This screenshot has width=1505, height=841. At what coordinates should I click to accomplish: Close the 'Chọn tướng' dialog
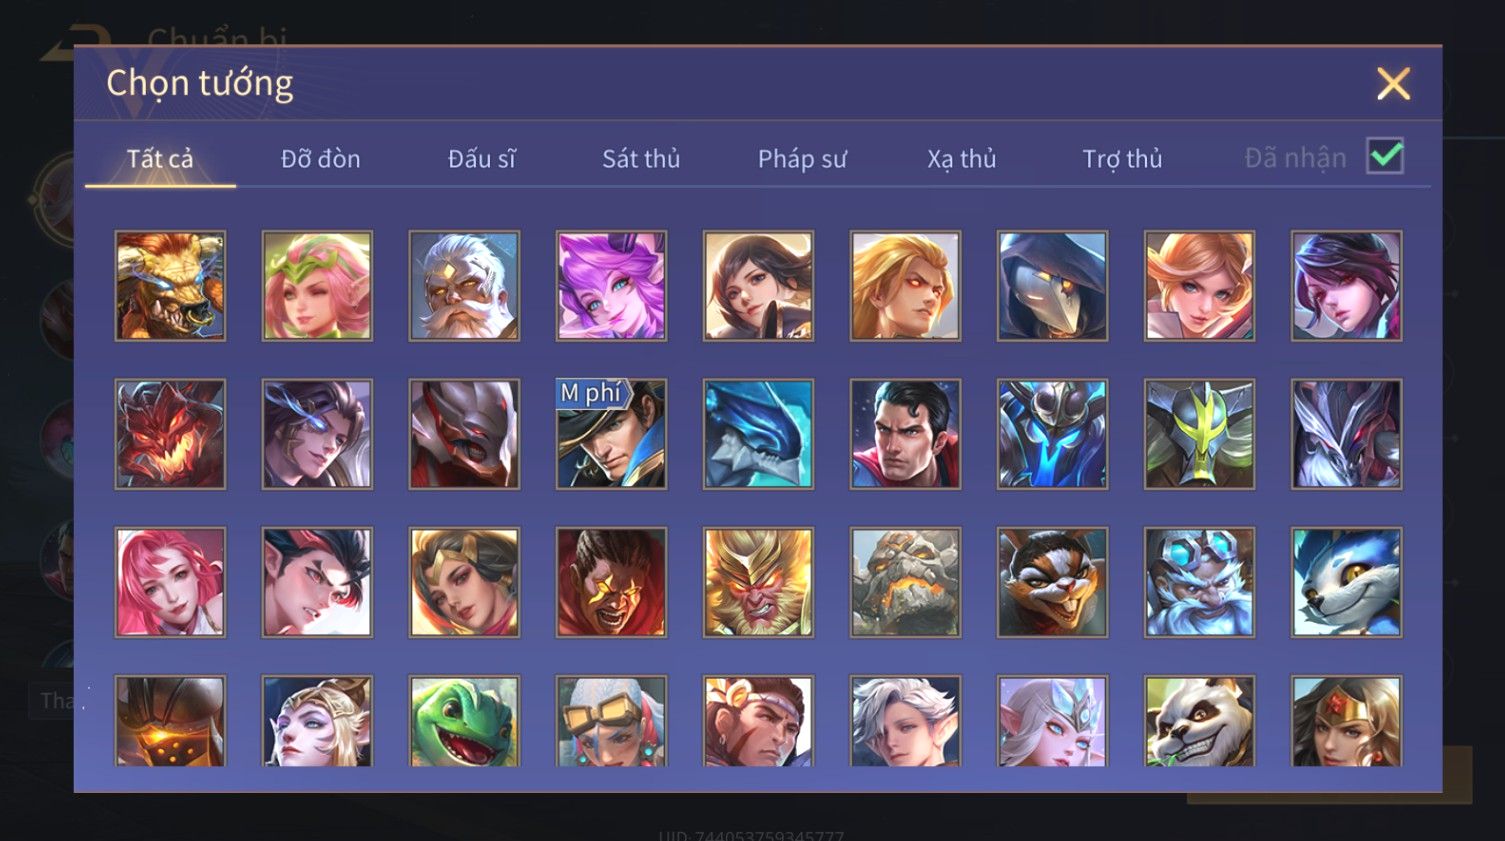1393,84
